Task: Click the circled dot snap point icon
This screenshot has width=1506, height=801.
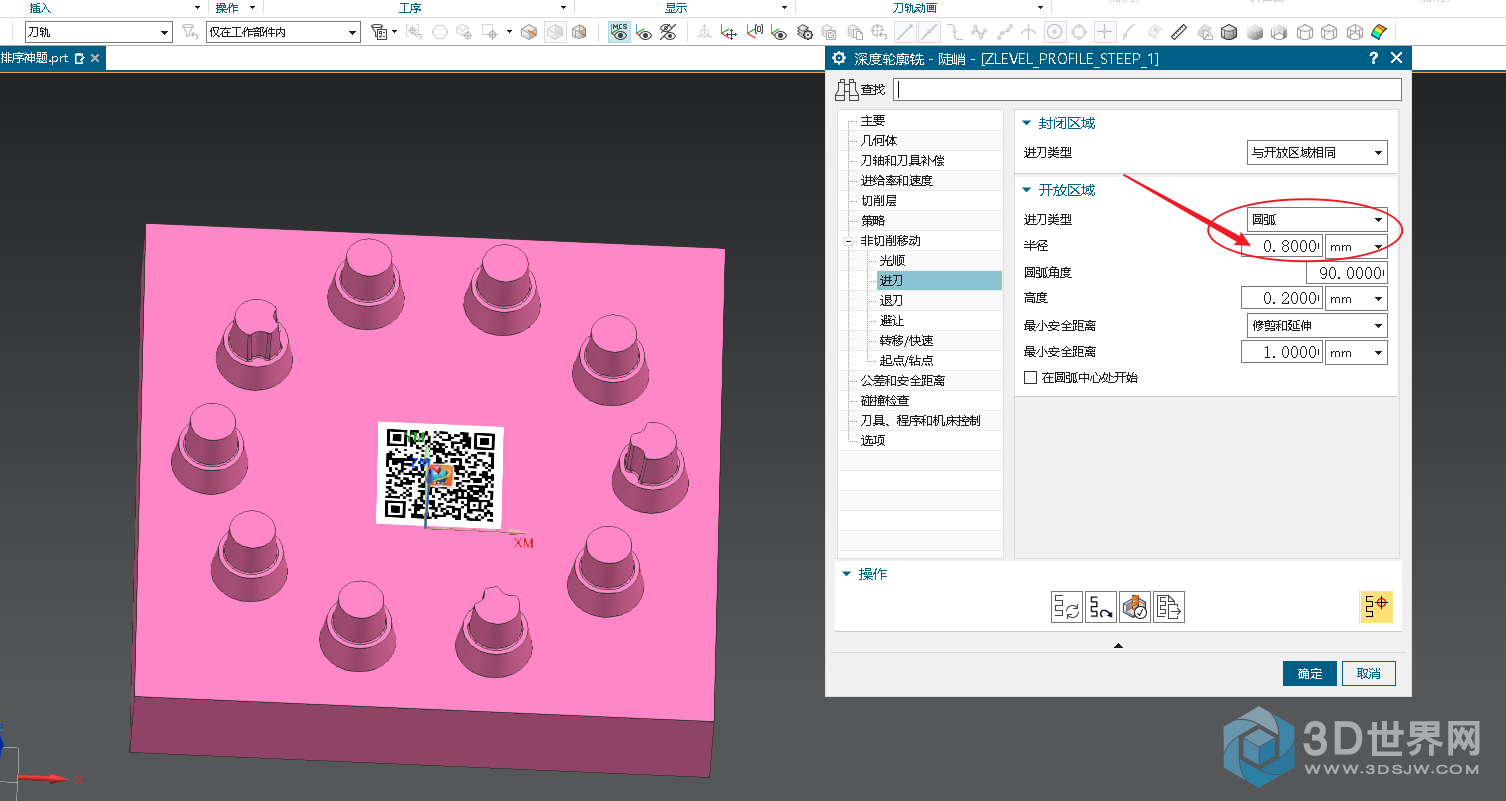Action: [x=1055, y=32]
